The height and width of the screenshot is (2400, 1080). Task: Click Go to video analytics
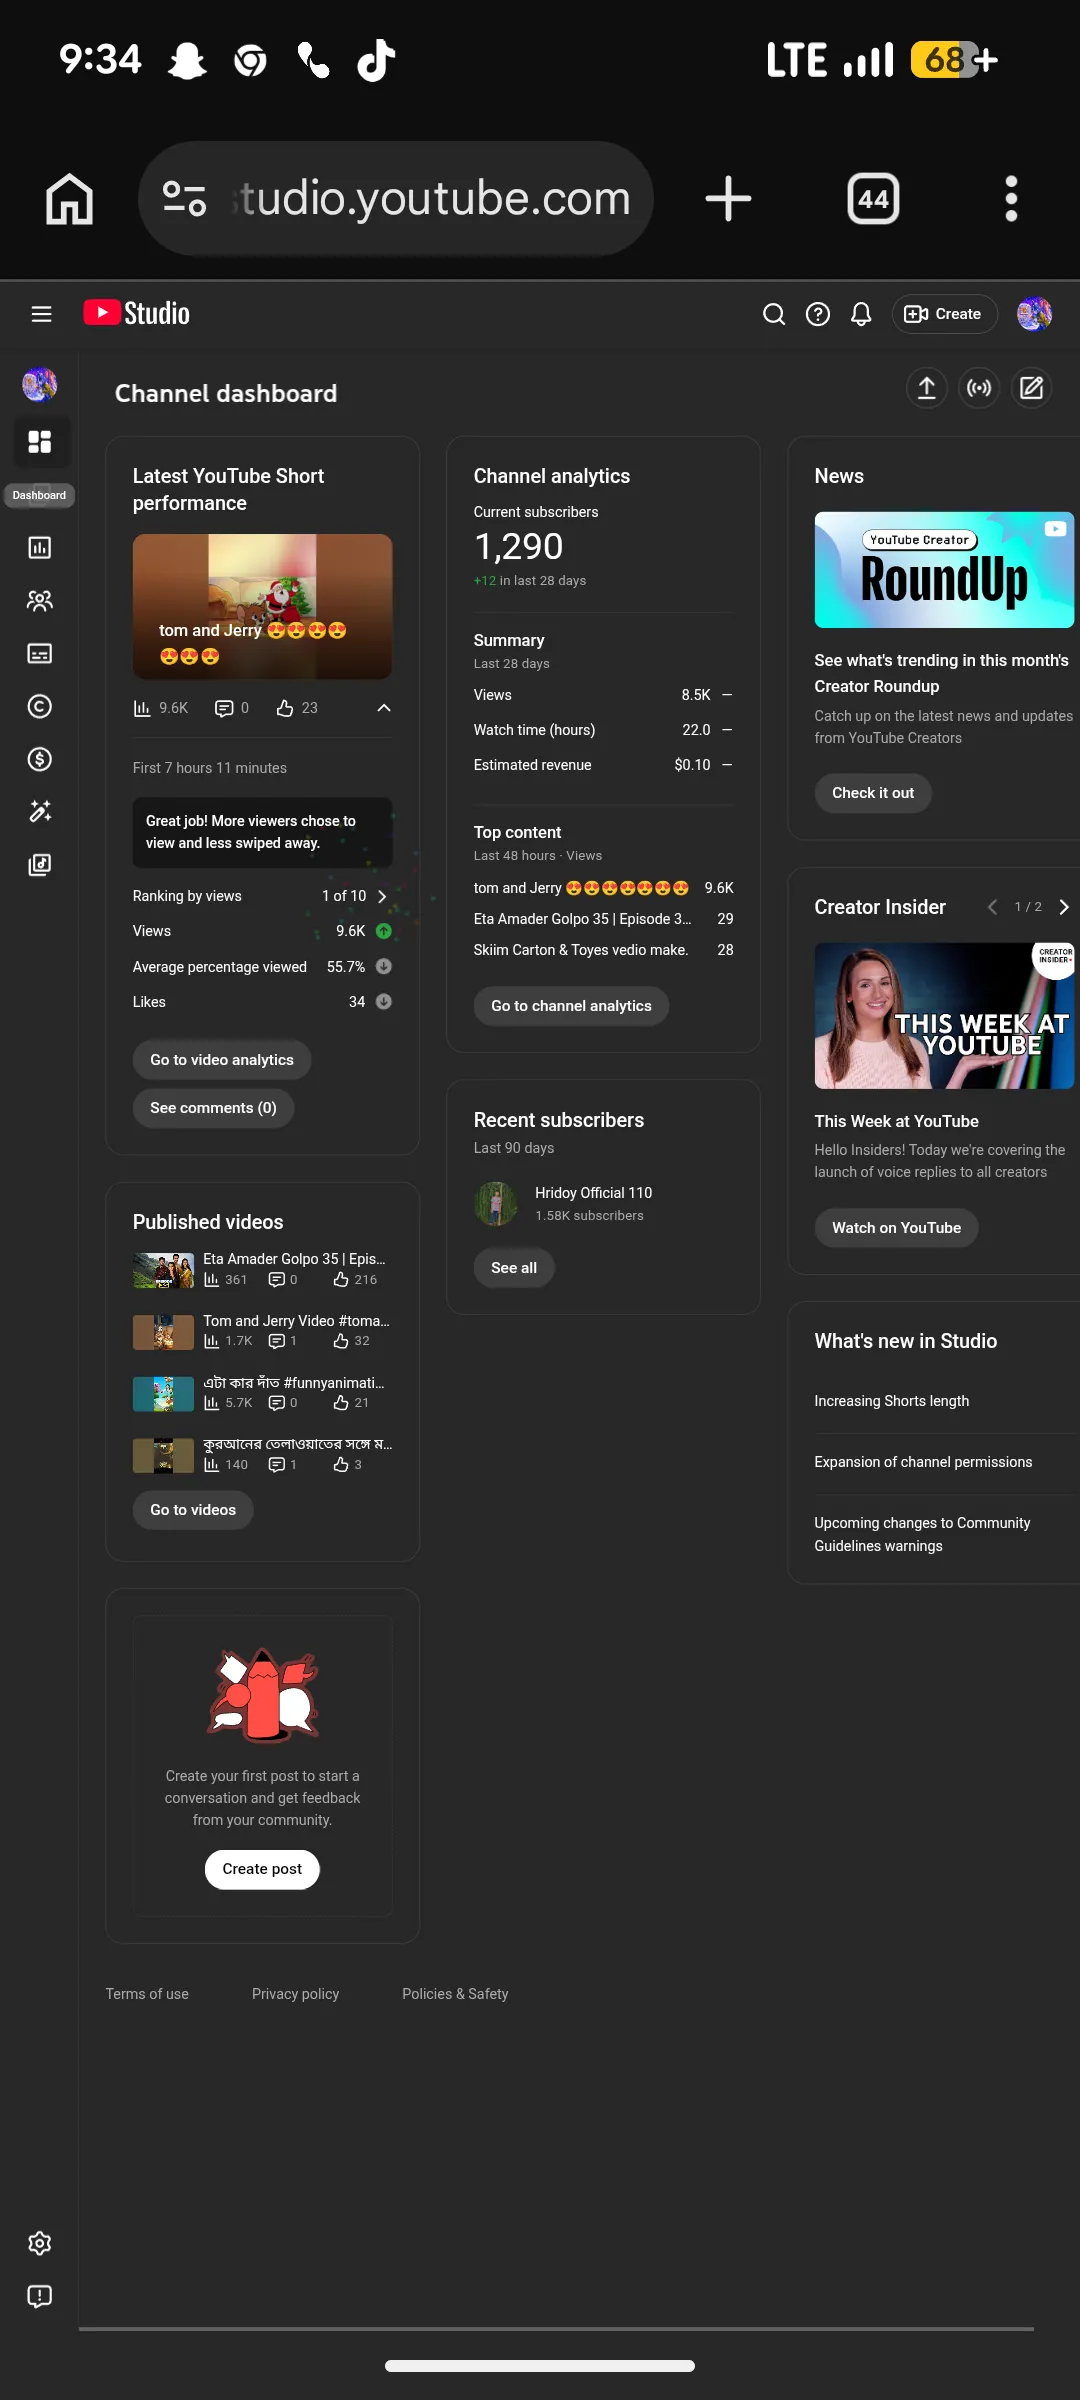tap(222, 1060)
